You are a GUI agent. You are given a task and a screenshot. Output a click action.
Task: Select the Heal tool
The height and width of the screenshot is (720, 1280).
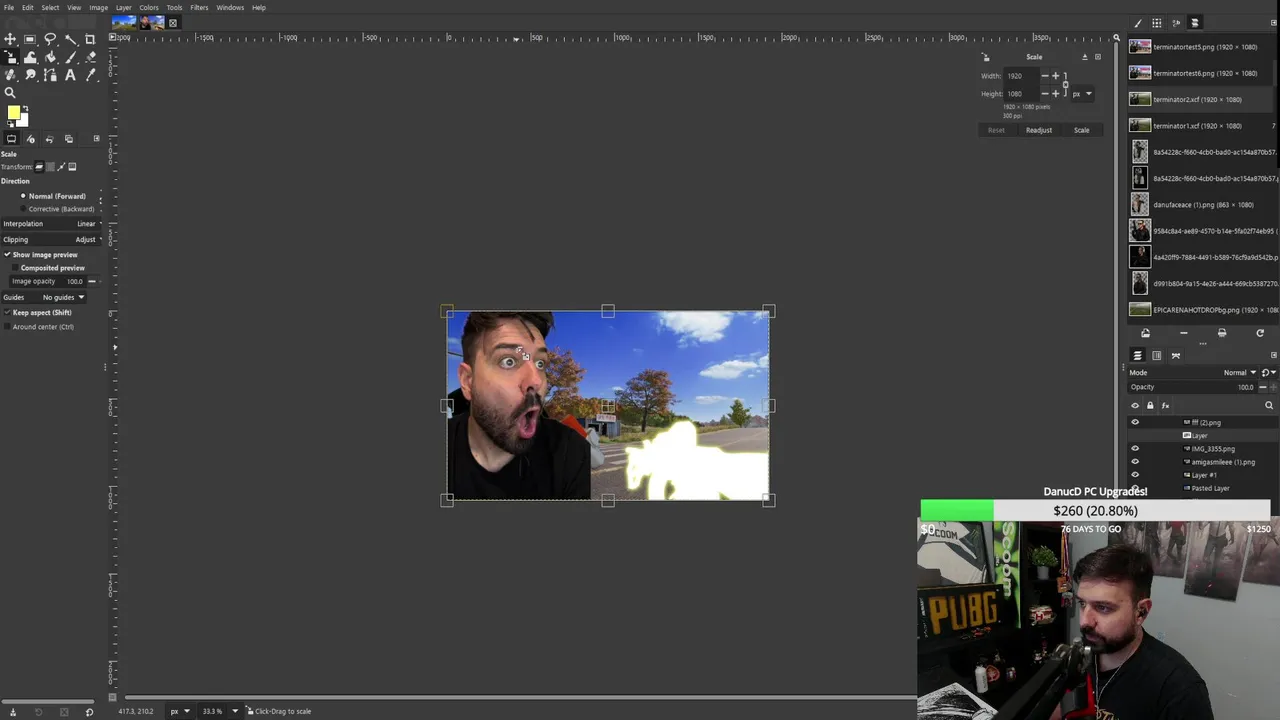10,75
